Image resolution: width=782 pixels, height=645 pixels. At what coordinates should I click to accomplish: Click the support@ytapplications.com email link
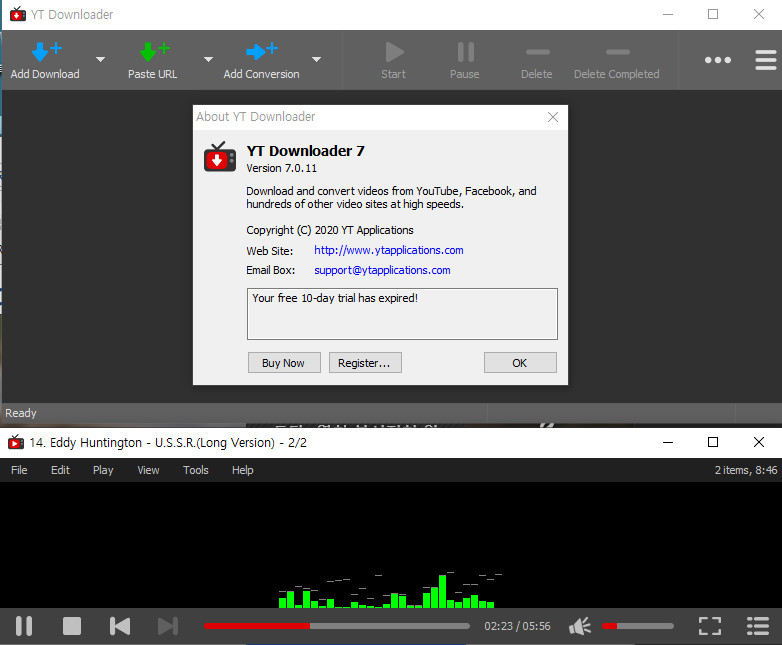pos(382,270)
